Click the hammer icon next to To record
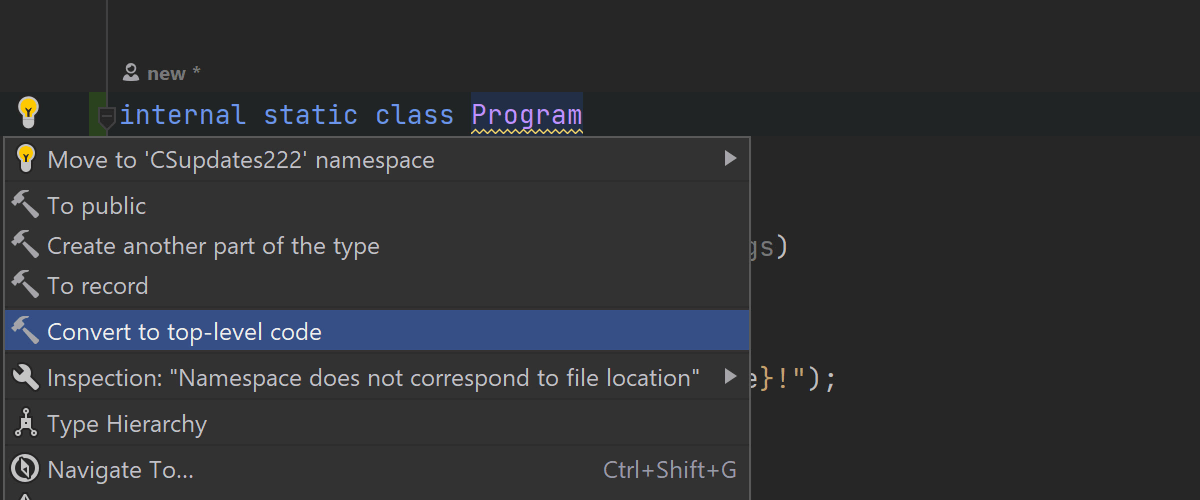The width and height of the screenshot is (1200, 500). coord(25,285)
